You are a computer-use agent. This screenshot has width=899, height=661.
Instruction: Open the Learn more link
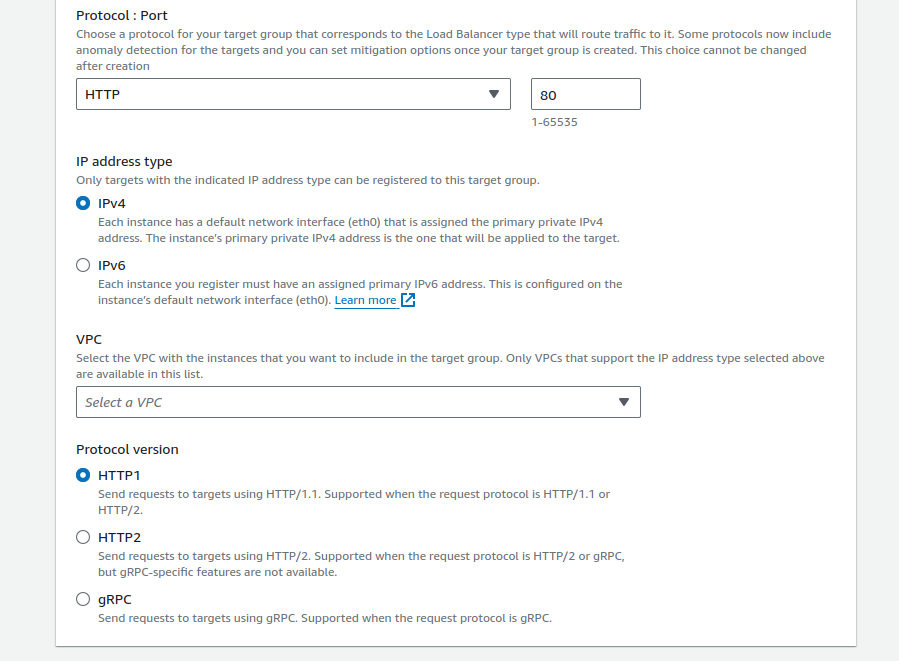click(367, 299)
